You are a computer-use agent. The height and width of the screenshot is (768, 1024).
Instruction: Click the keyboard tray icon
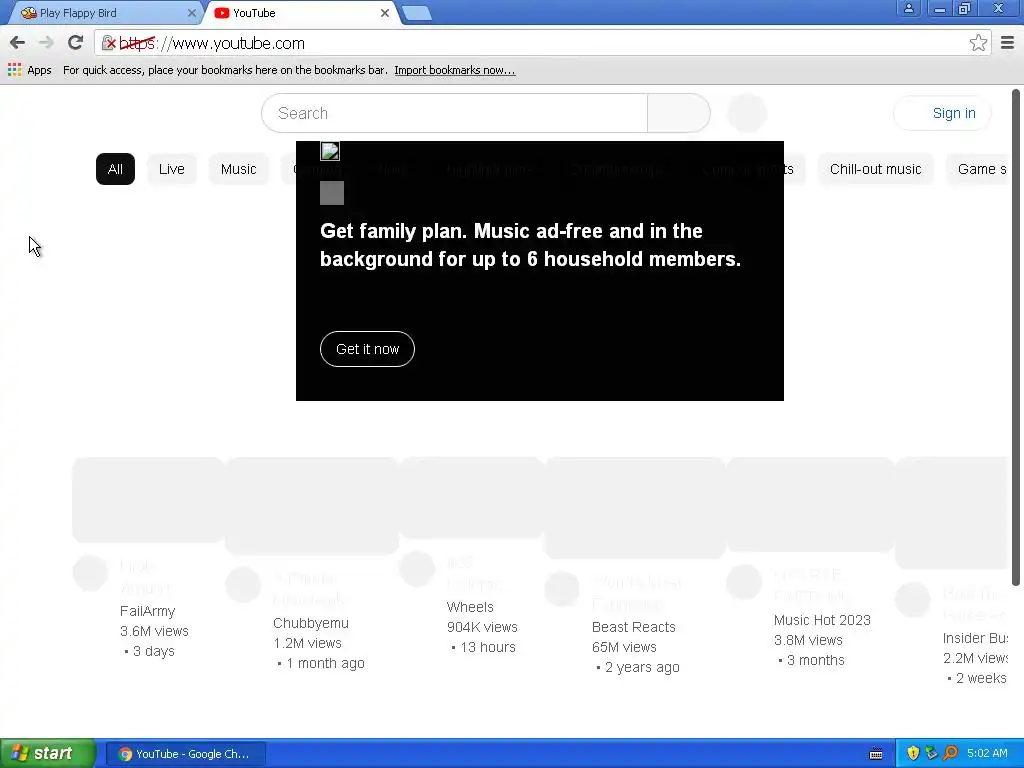point(876,754)
